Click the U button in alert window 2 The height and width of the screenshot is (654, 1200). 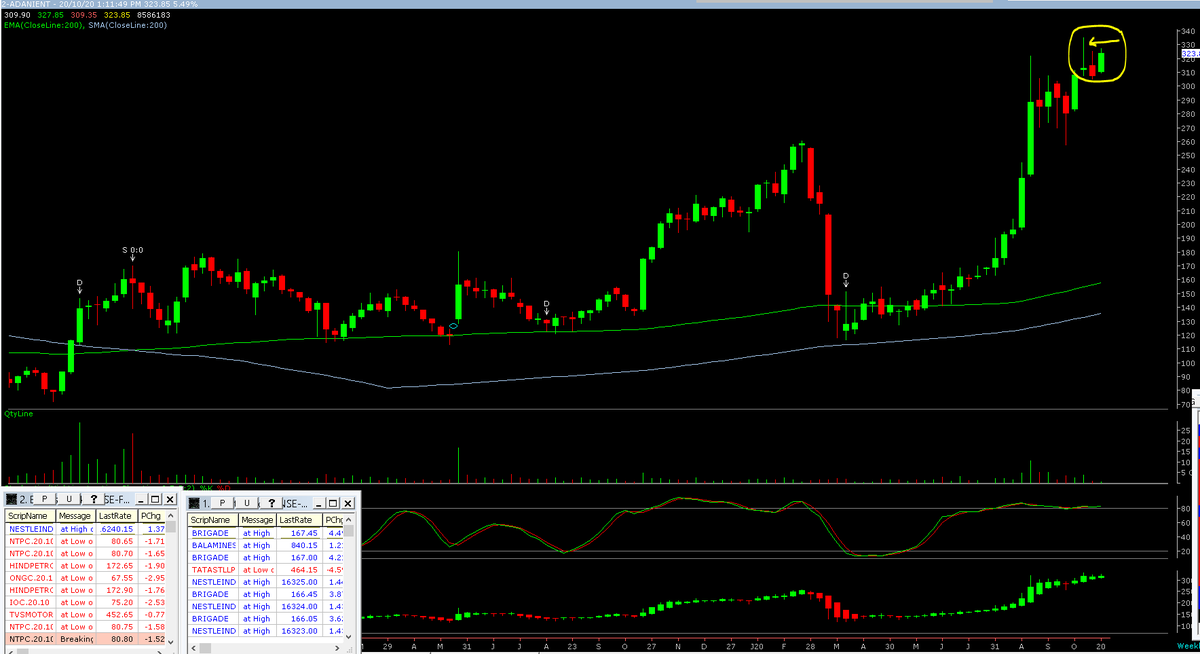click(x=69, y=499)
